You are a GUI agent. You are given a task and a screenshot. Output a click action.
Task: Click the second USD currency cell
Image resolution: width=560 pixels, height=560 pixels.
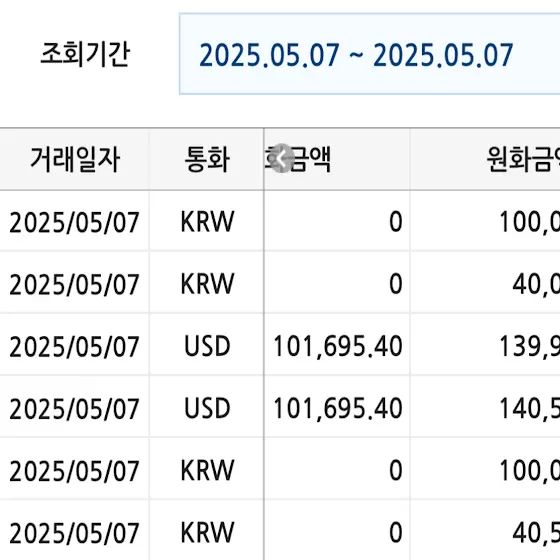tap(207, 408)
